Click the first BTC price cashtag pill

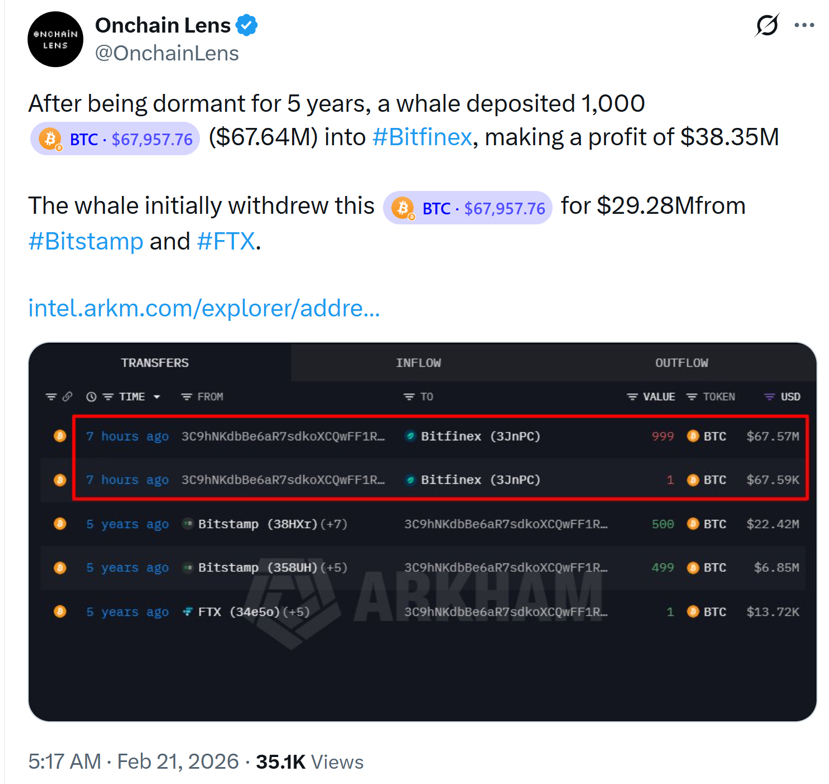(115, 139)
